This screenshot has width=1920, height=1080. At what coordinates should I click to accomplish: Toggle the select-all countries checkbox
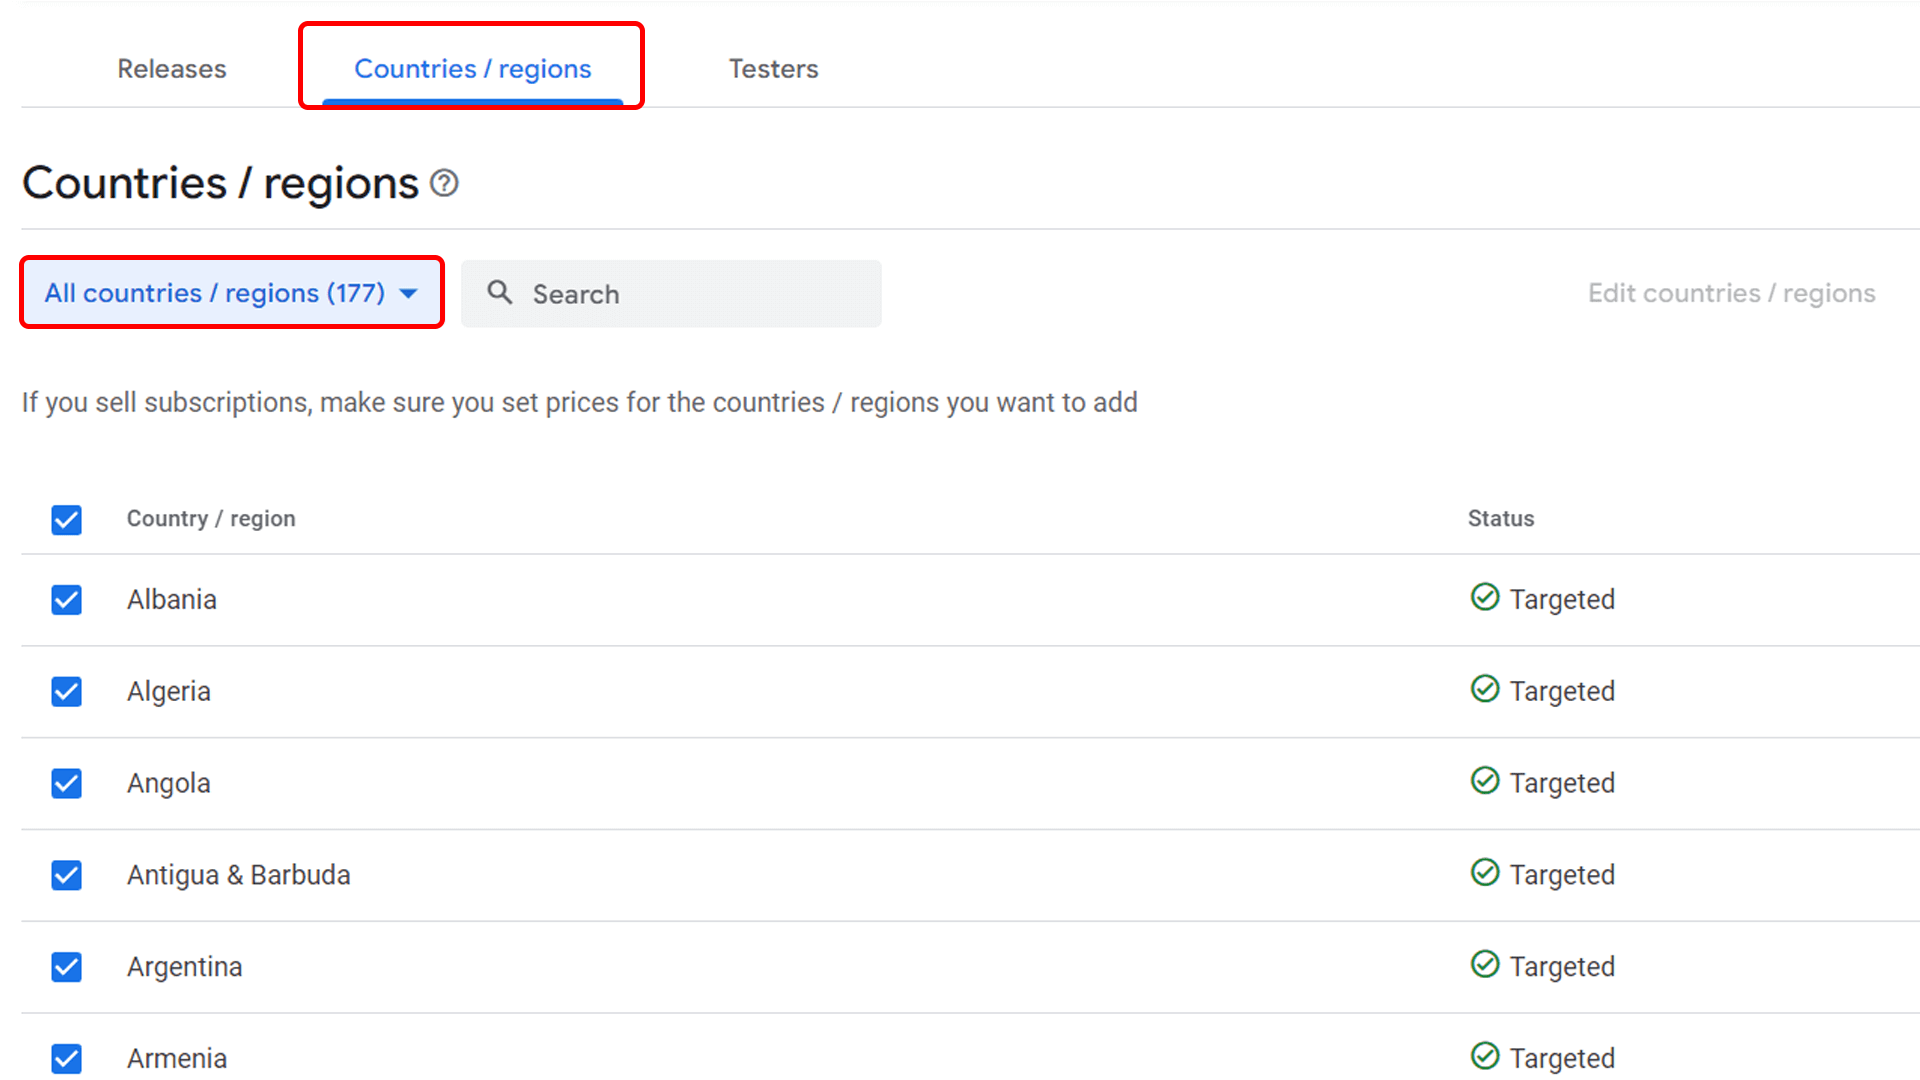click(66, 520)
